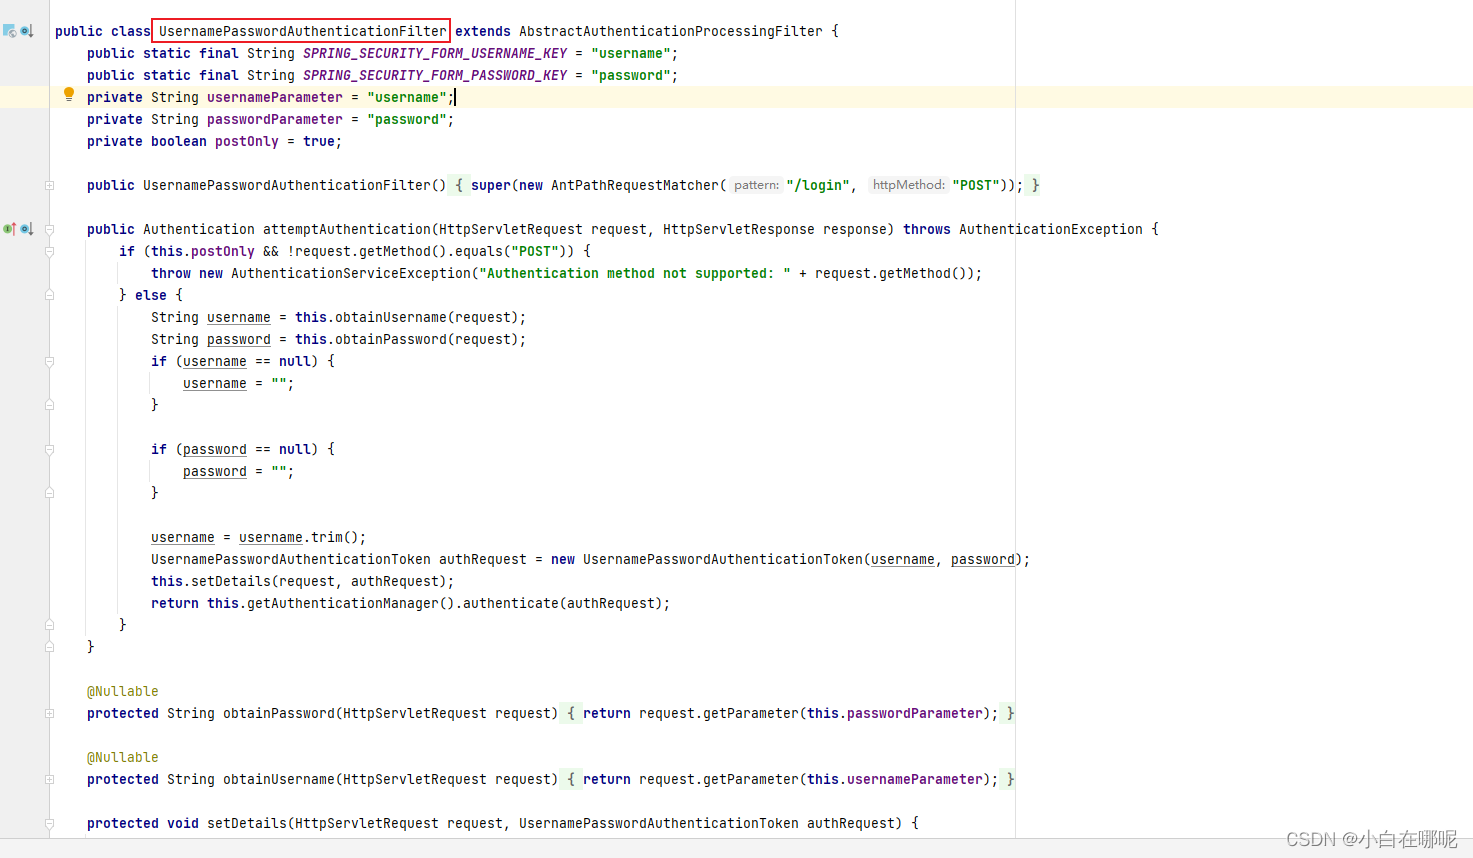Collapse the setDetails method fold marker
Screen dimensions: 1473x858
pyautogui.click(x=49, y=823)
